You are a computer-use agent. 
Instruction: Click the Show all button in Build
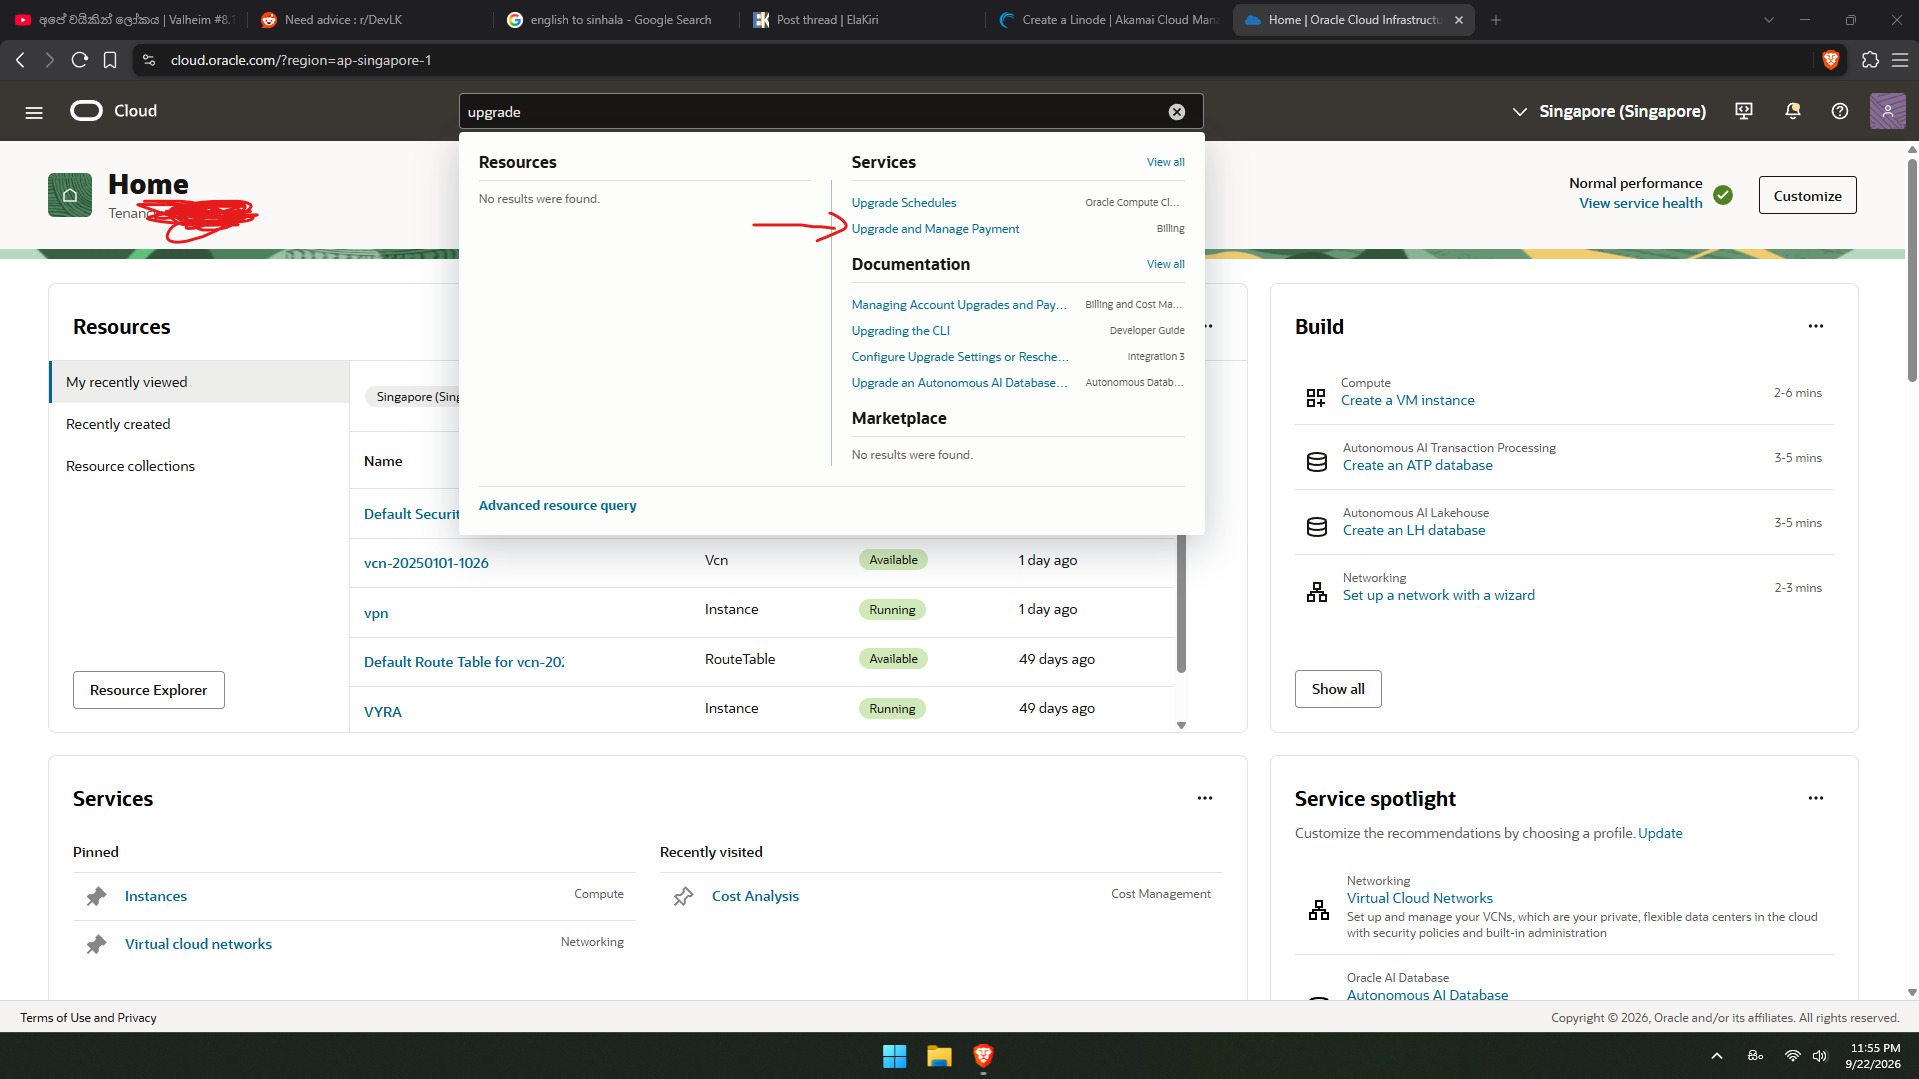[x=1338, y=689]
